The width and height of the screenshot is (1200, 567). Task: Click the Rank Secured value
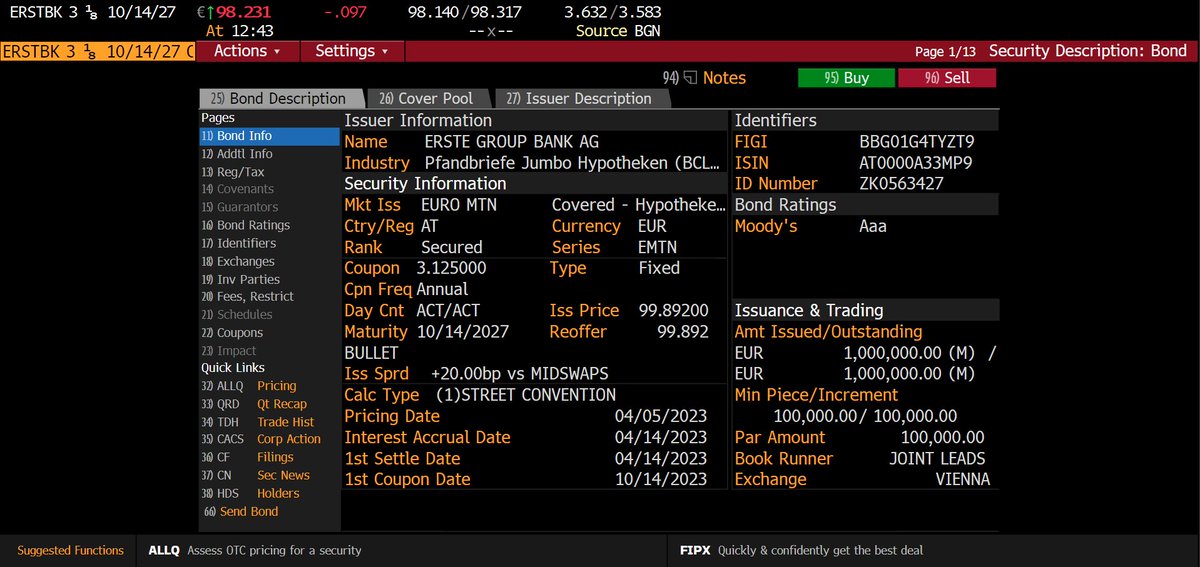(x=452, y=247)
